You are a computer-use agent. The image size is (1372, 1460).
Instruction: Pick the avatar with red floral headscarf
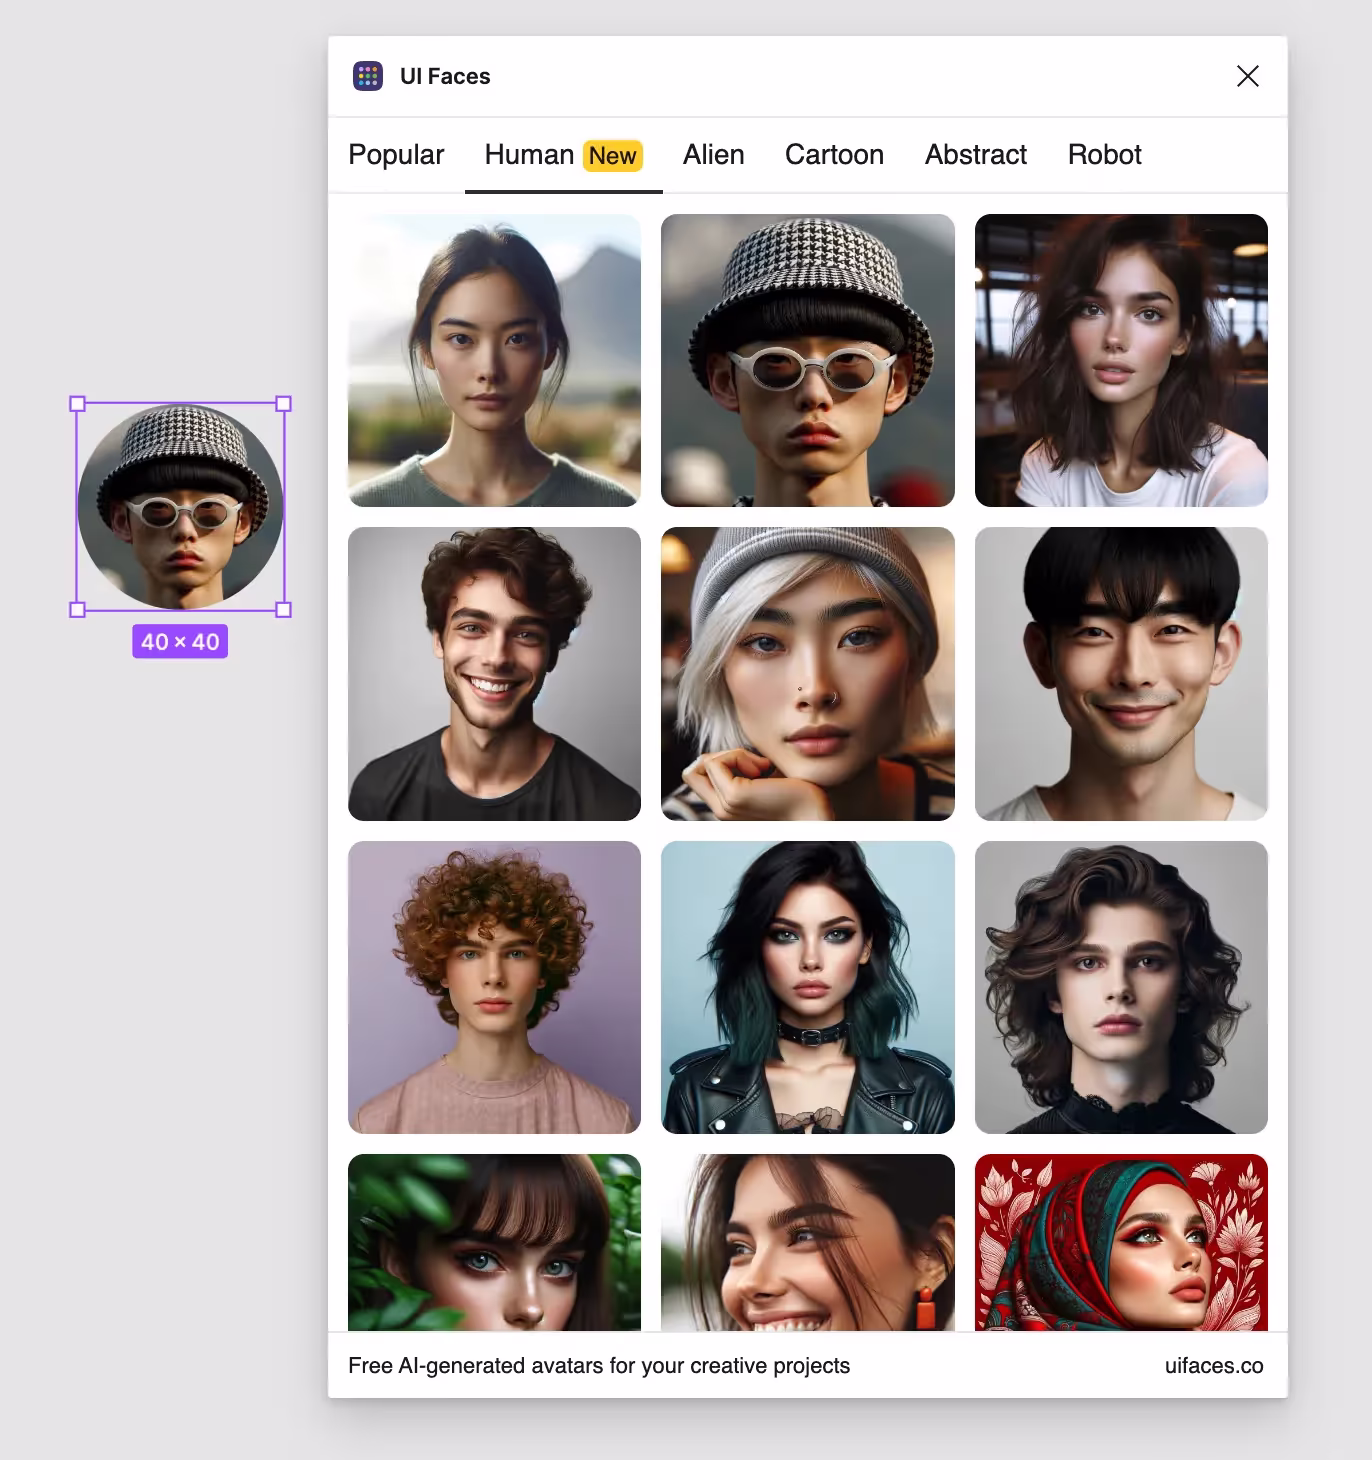coord(1121,1243)
